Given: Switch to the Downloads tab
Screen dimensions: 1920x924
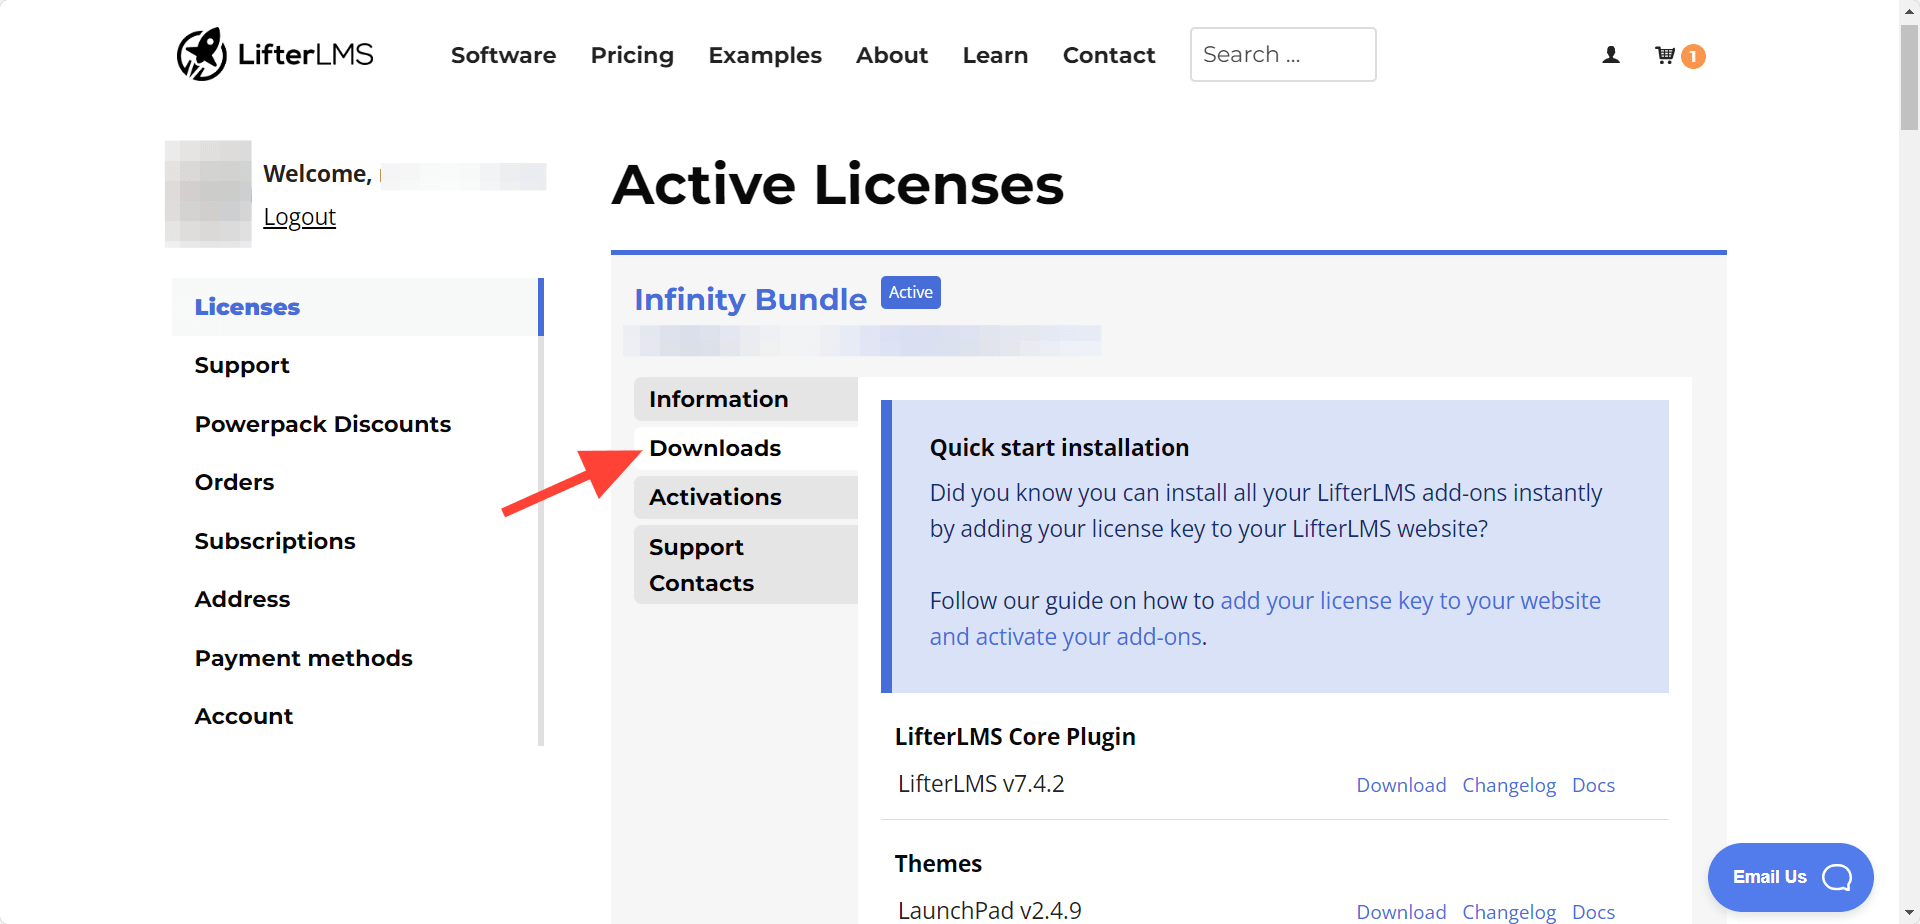Looking at the screenshot, I should (746, 448).
